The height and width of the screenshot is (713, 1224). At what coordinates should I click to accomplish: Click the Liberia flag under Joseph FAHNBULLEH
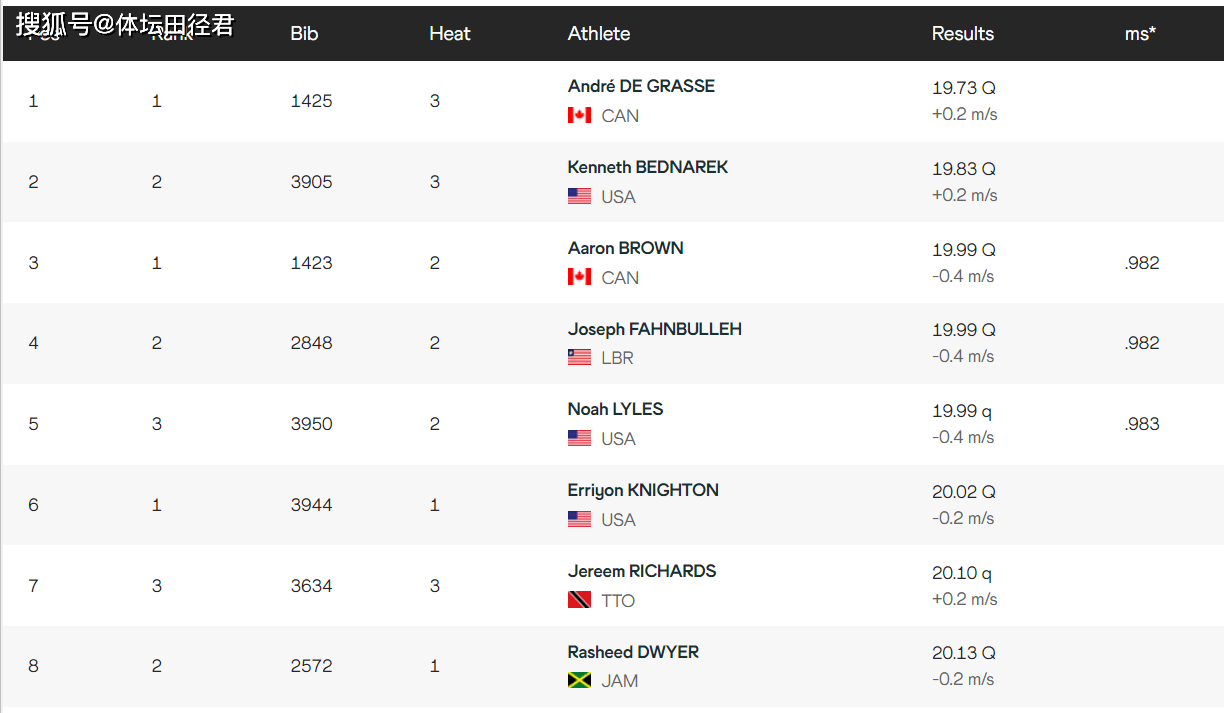(579, 357)
